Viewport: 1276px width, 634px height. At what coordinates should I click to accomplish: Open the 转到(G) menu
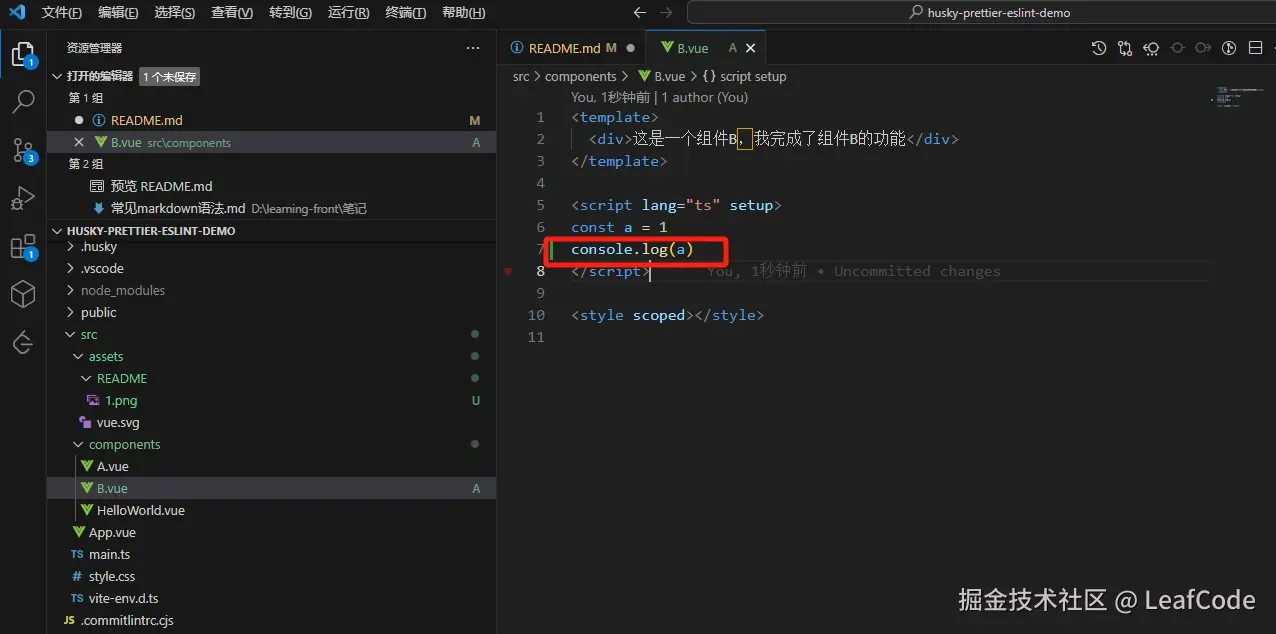(x=291, y=13)
